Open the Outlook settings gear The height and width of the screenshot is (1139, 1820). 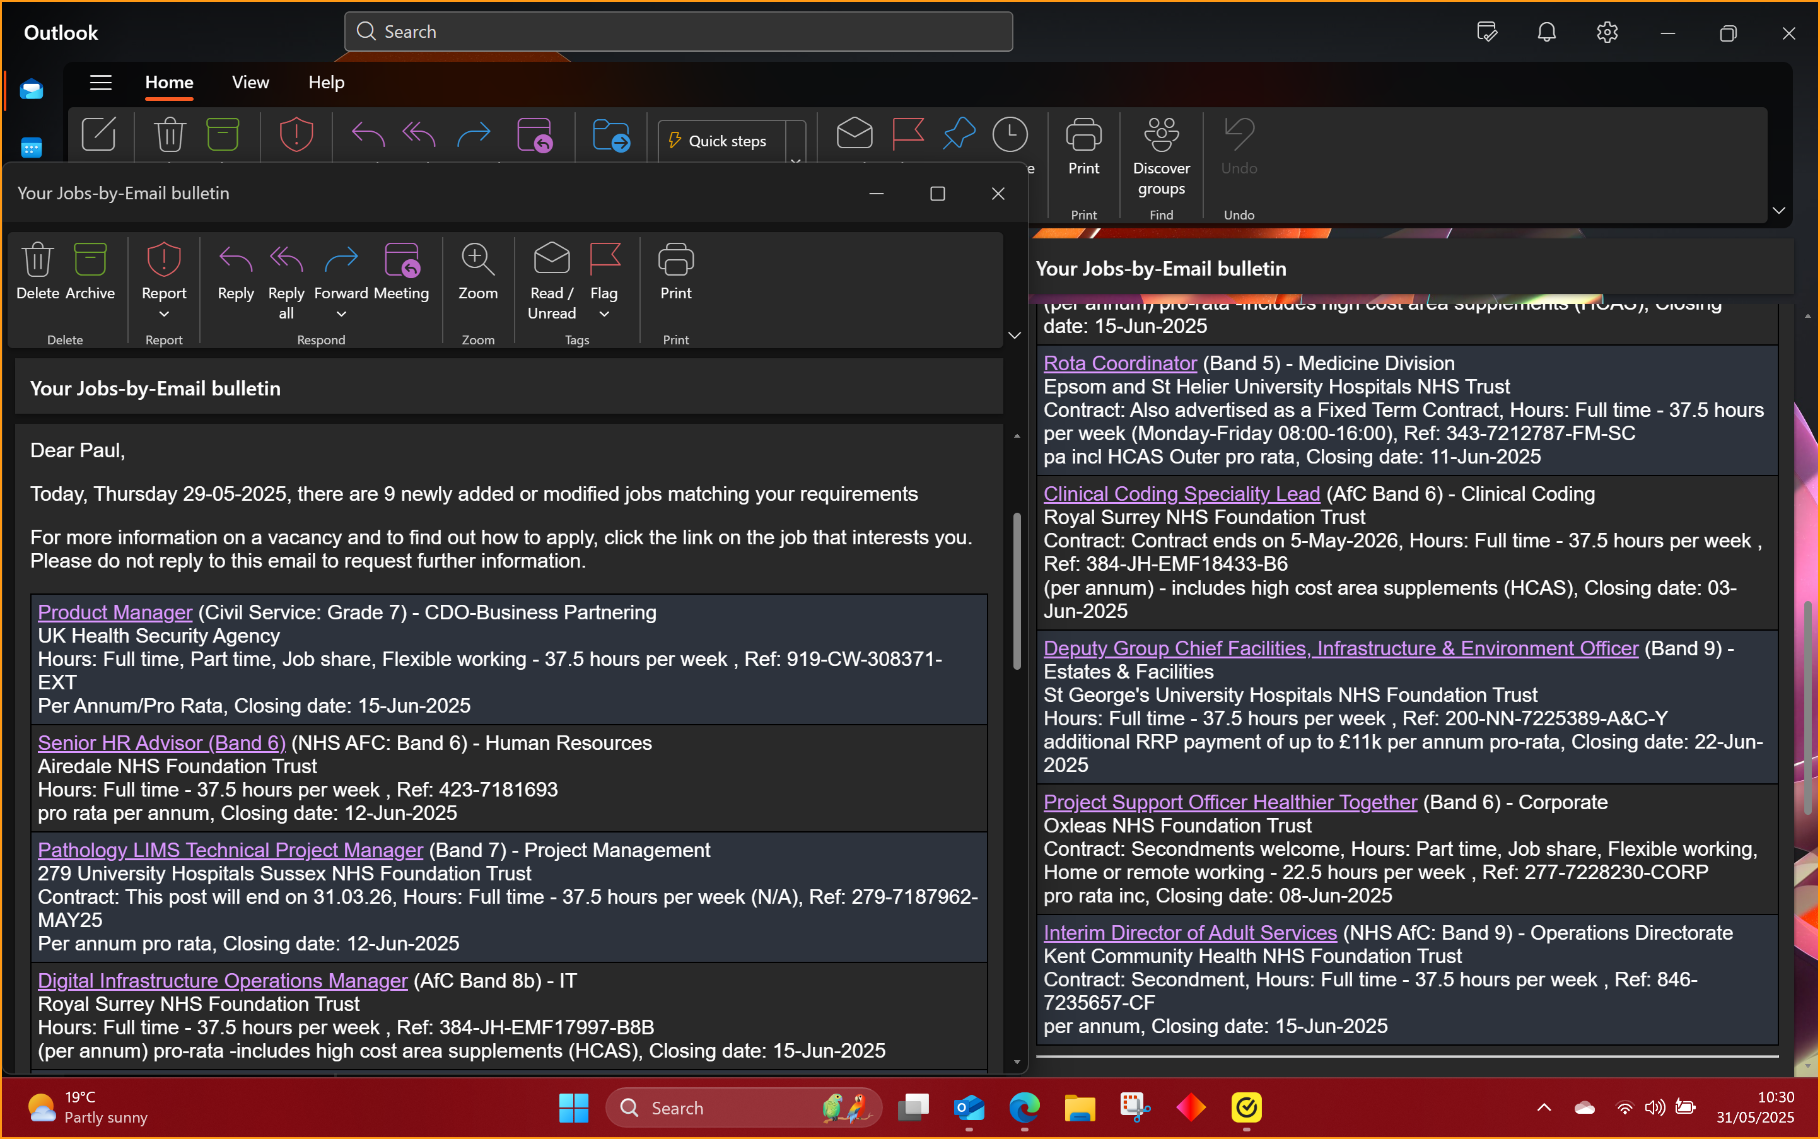(x=1607, y=32)
